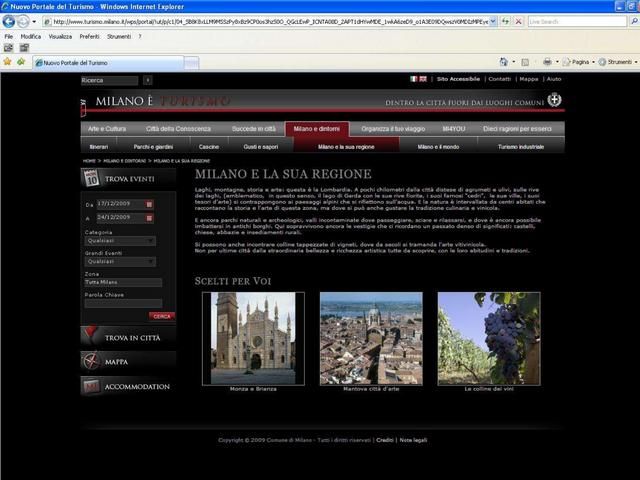Open the recent pages dropdown by Forward button

pyautogui.click(x=34, y=21)
